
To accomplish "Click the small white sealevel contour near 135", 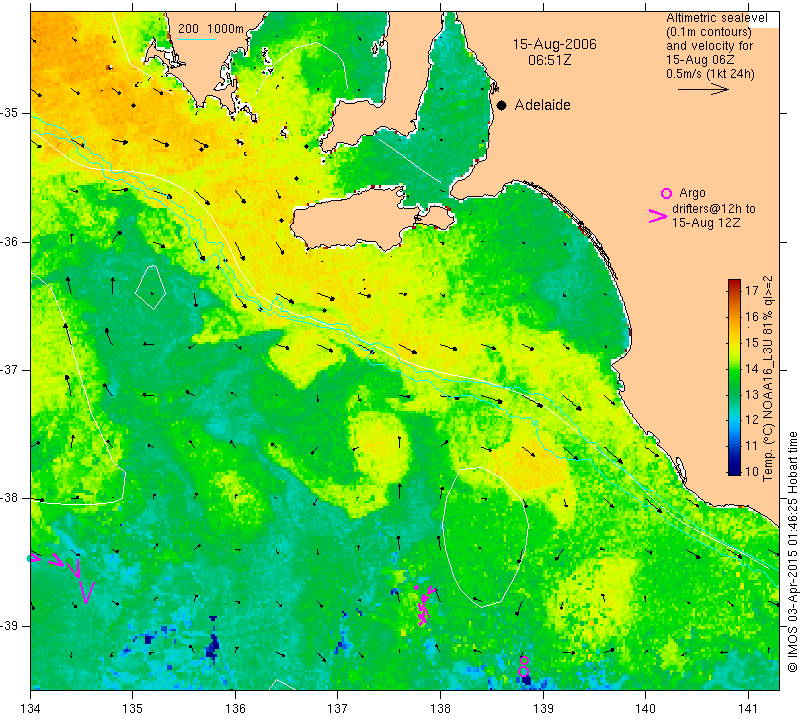I will 151,287.
